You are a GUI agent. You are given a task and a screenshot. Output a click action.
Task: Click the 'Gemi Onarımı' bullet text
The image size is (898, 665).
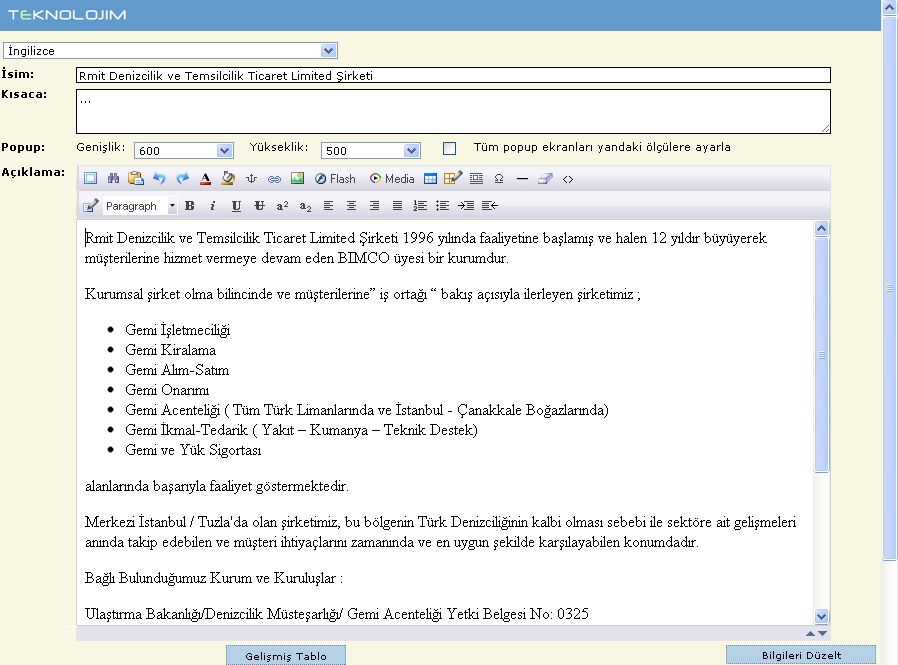(167, 390)
